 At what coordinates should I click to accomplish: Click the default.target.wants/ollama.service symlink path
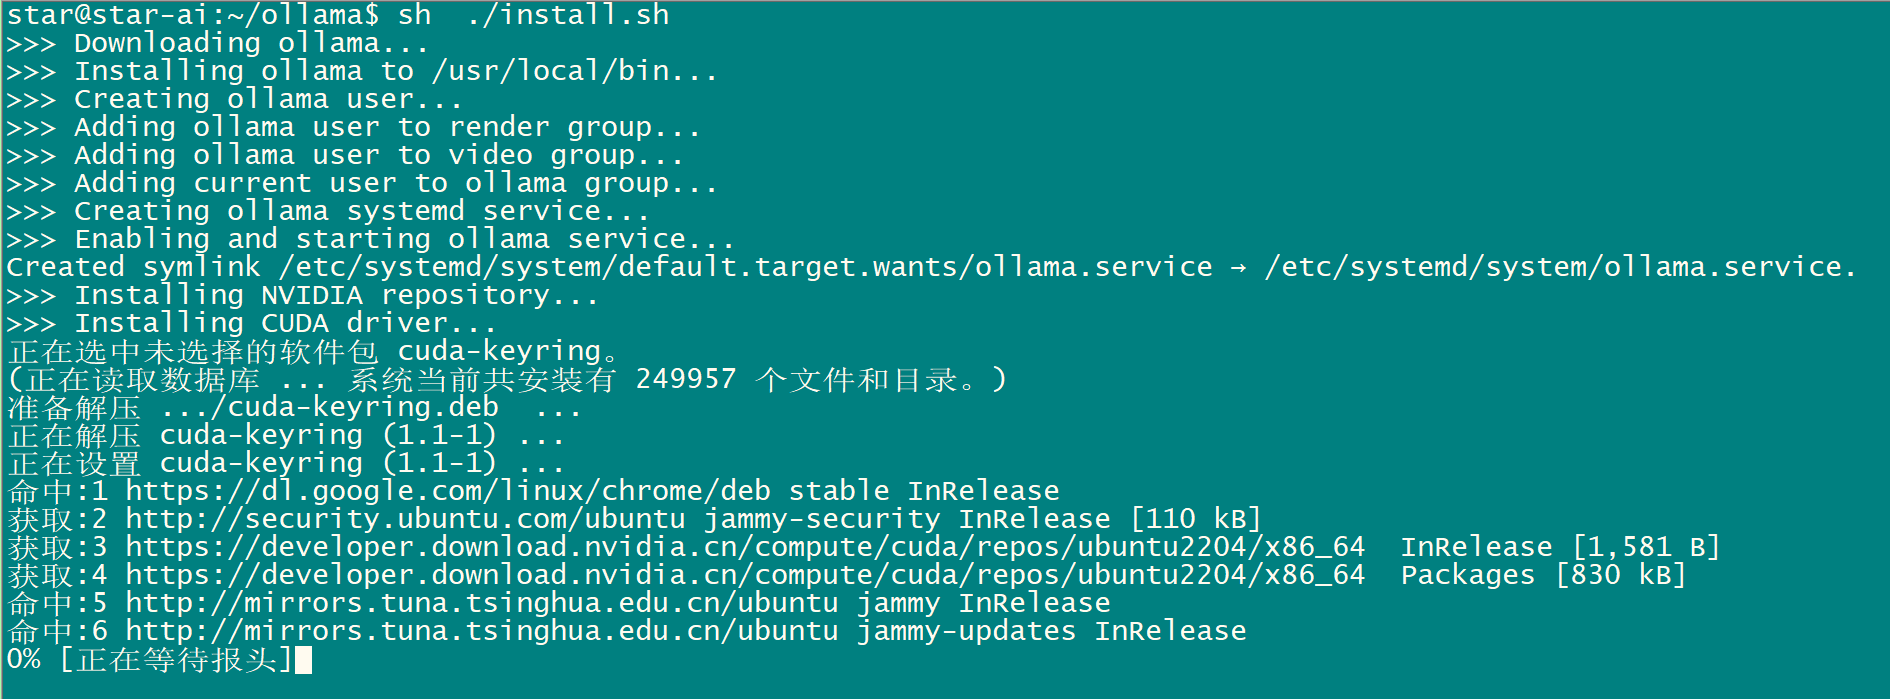[x=745, y=267]
